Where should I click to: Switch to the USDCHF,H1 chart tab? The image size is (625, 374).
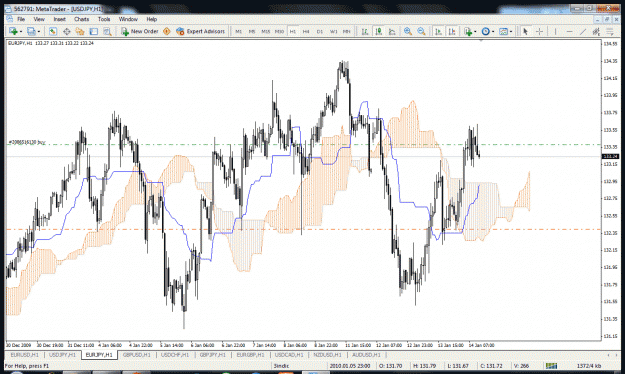(x=175, y=355)
